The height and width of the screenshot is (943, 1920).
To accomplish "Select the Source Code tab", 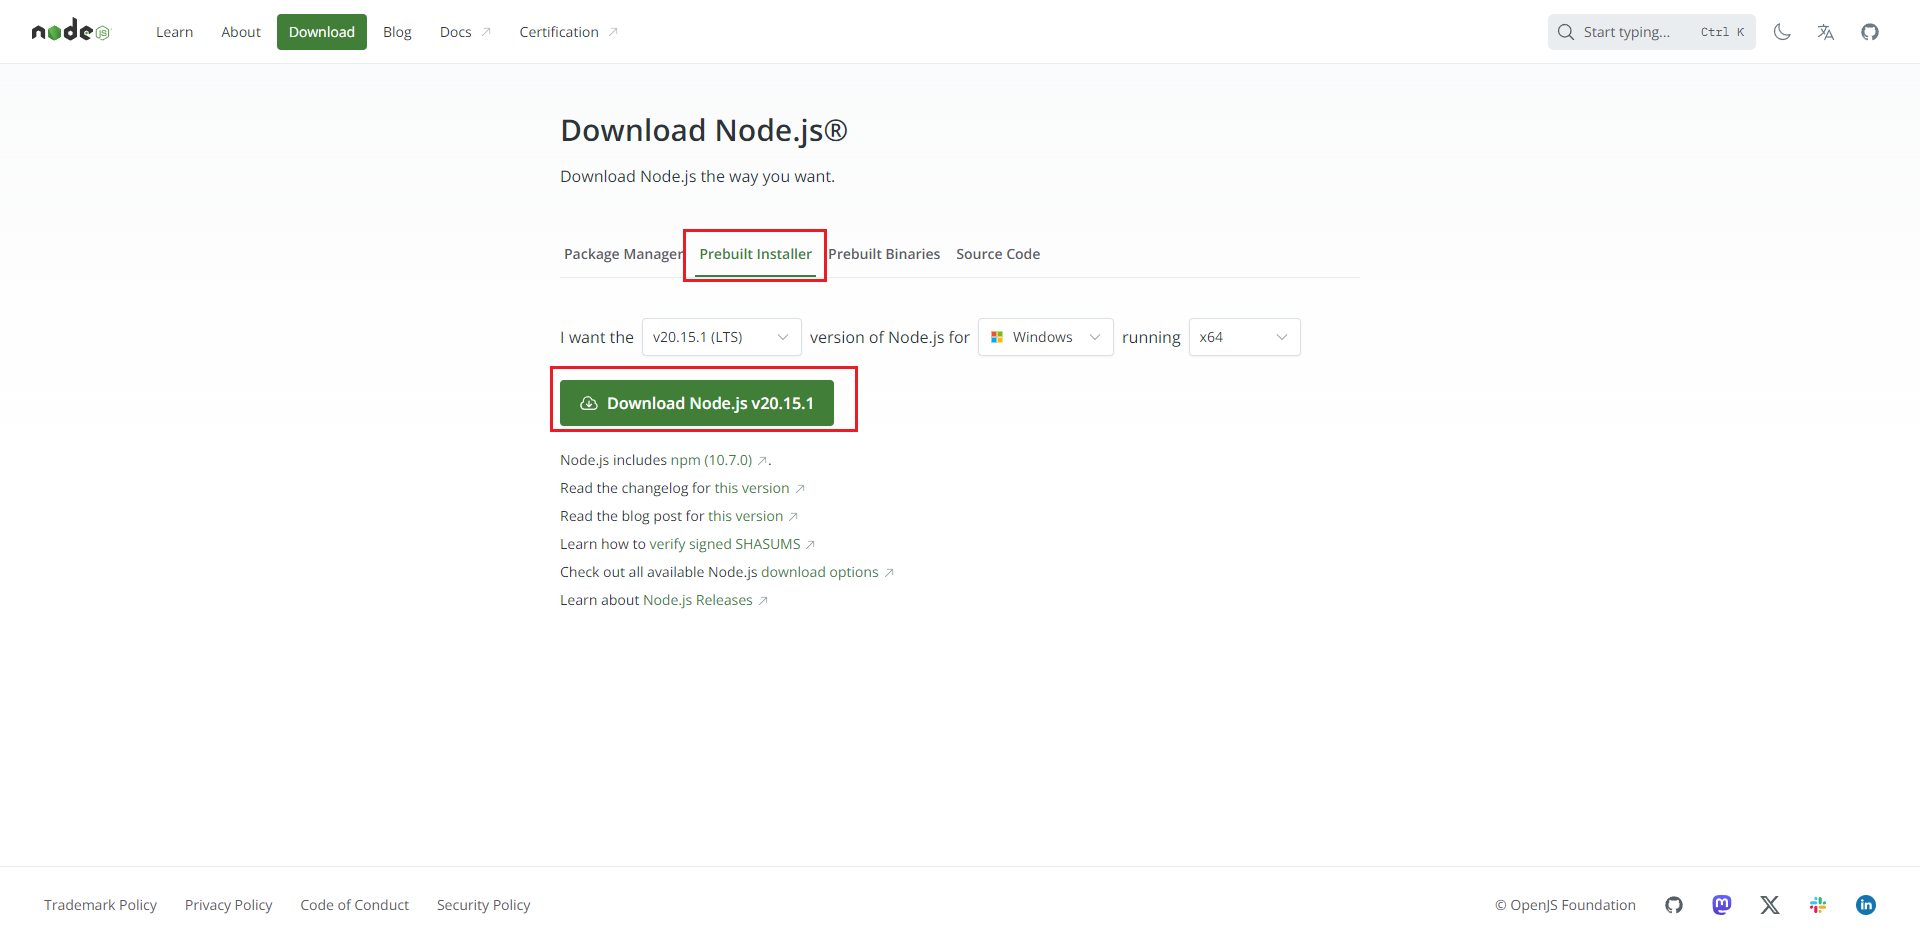I will pyautogui.click(x=998, y=254).
